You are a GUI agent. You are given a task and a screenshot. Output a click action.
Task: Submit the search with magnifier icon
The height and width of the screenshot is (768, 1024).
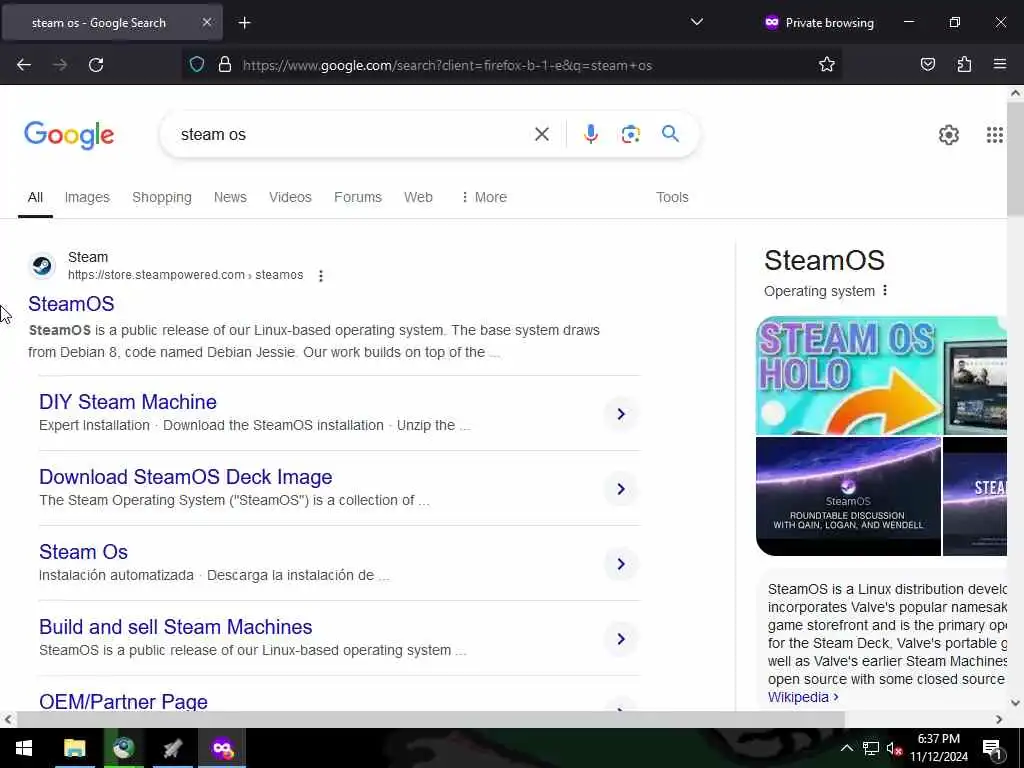(670, 134)
